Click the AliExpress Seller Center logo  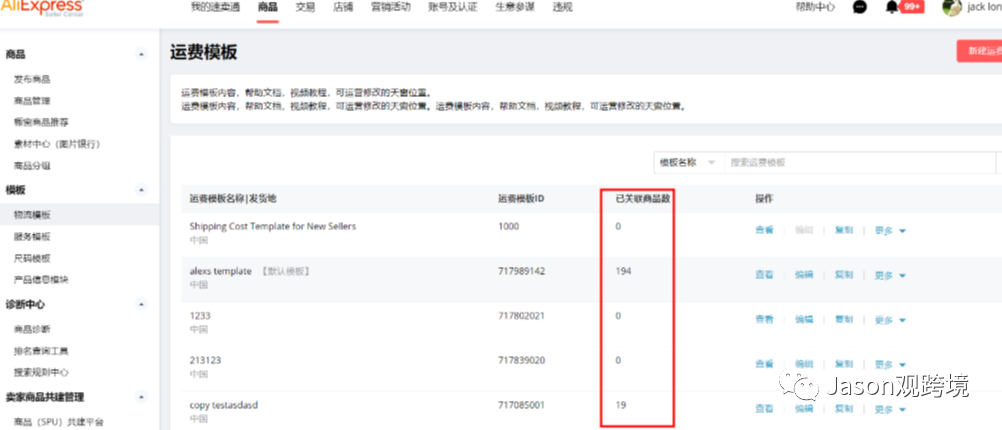pos(41,7)
